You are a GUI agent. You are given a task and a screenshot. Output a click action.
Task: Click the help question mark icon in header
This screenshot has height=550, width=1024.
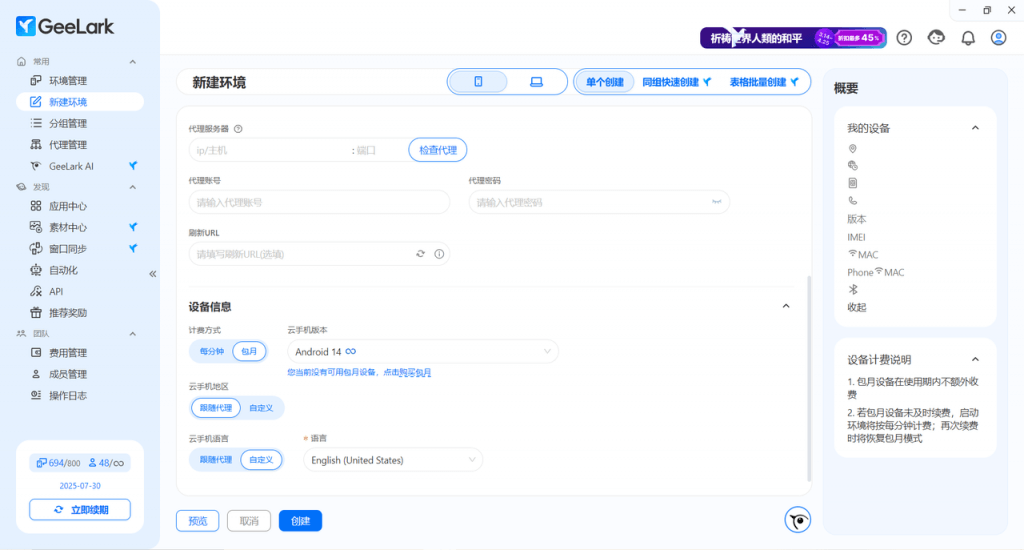pos(904,38)
